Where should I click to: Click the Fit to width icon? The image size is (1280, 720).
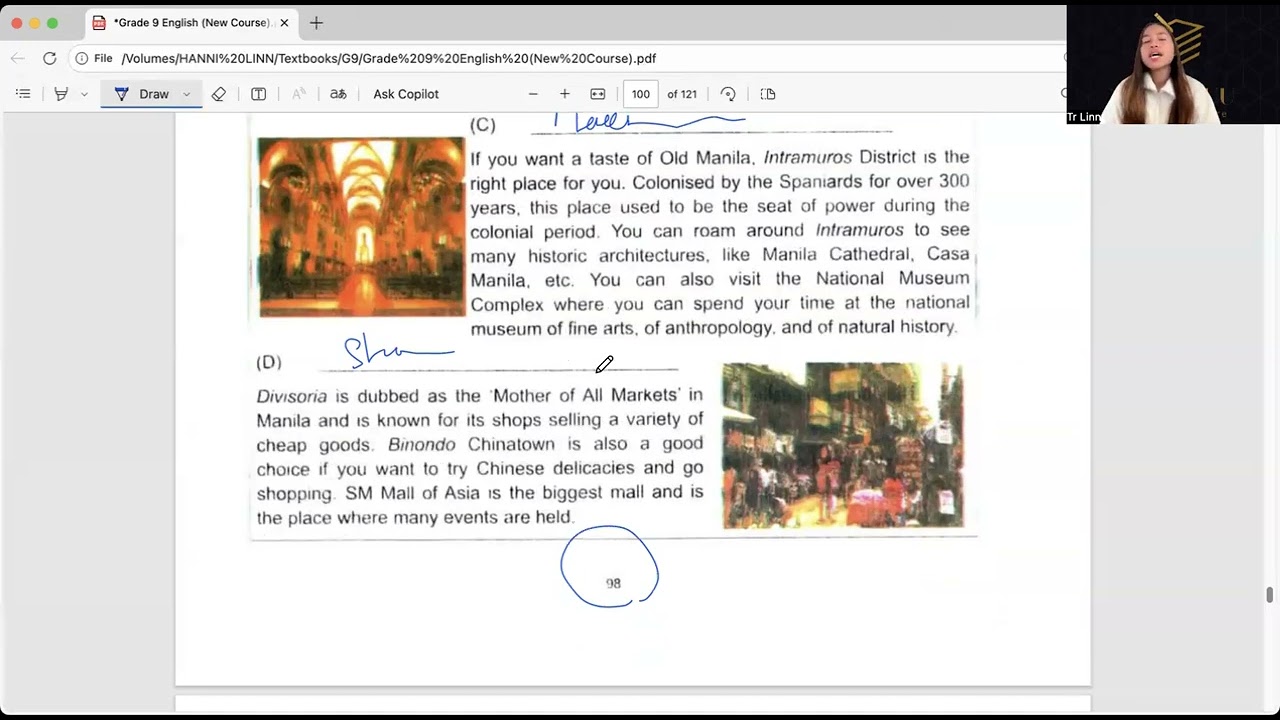click(x=598, y=94)
